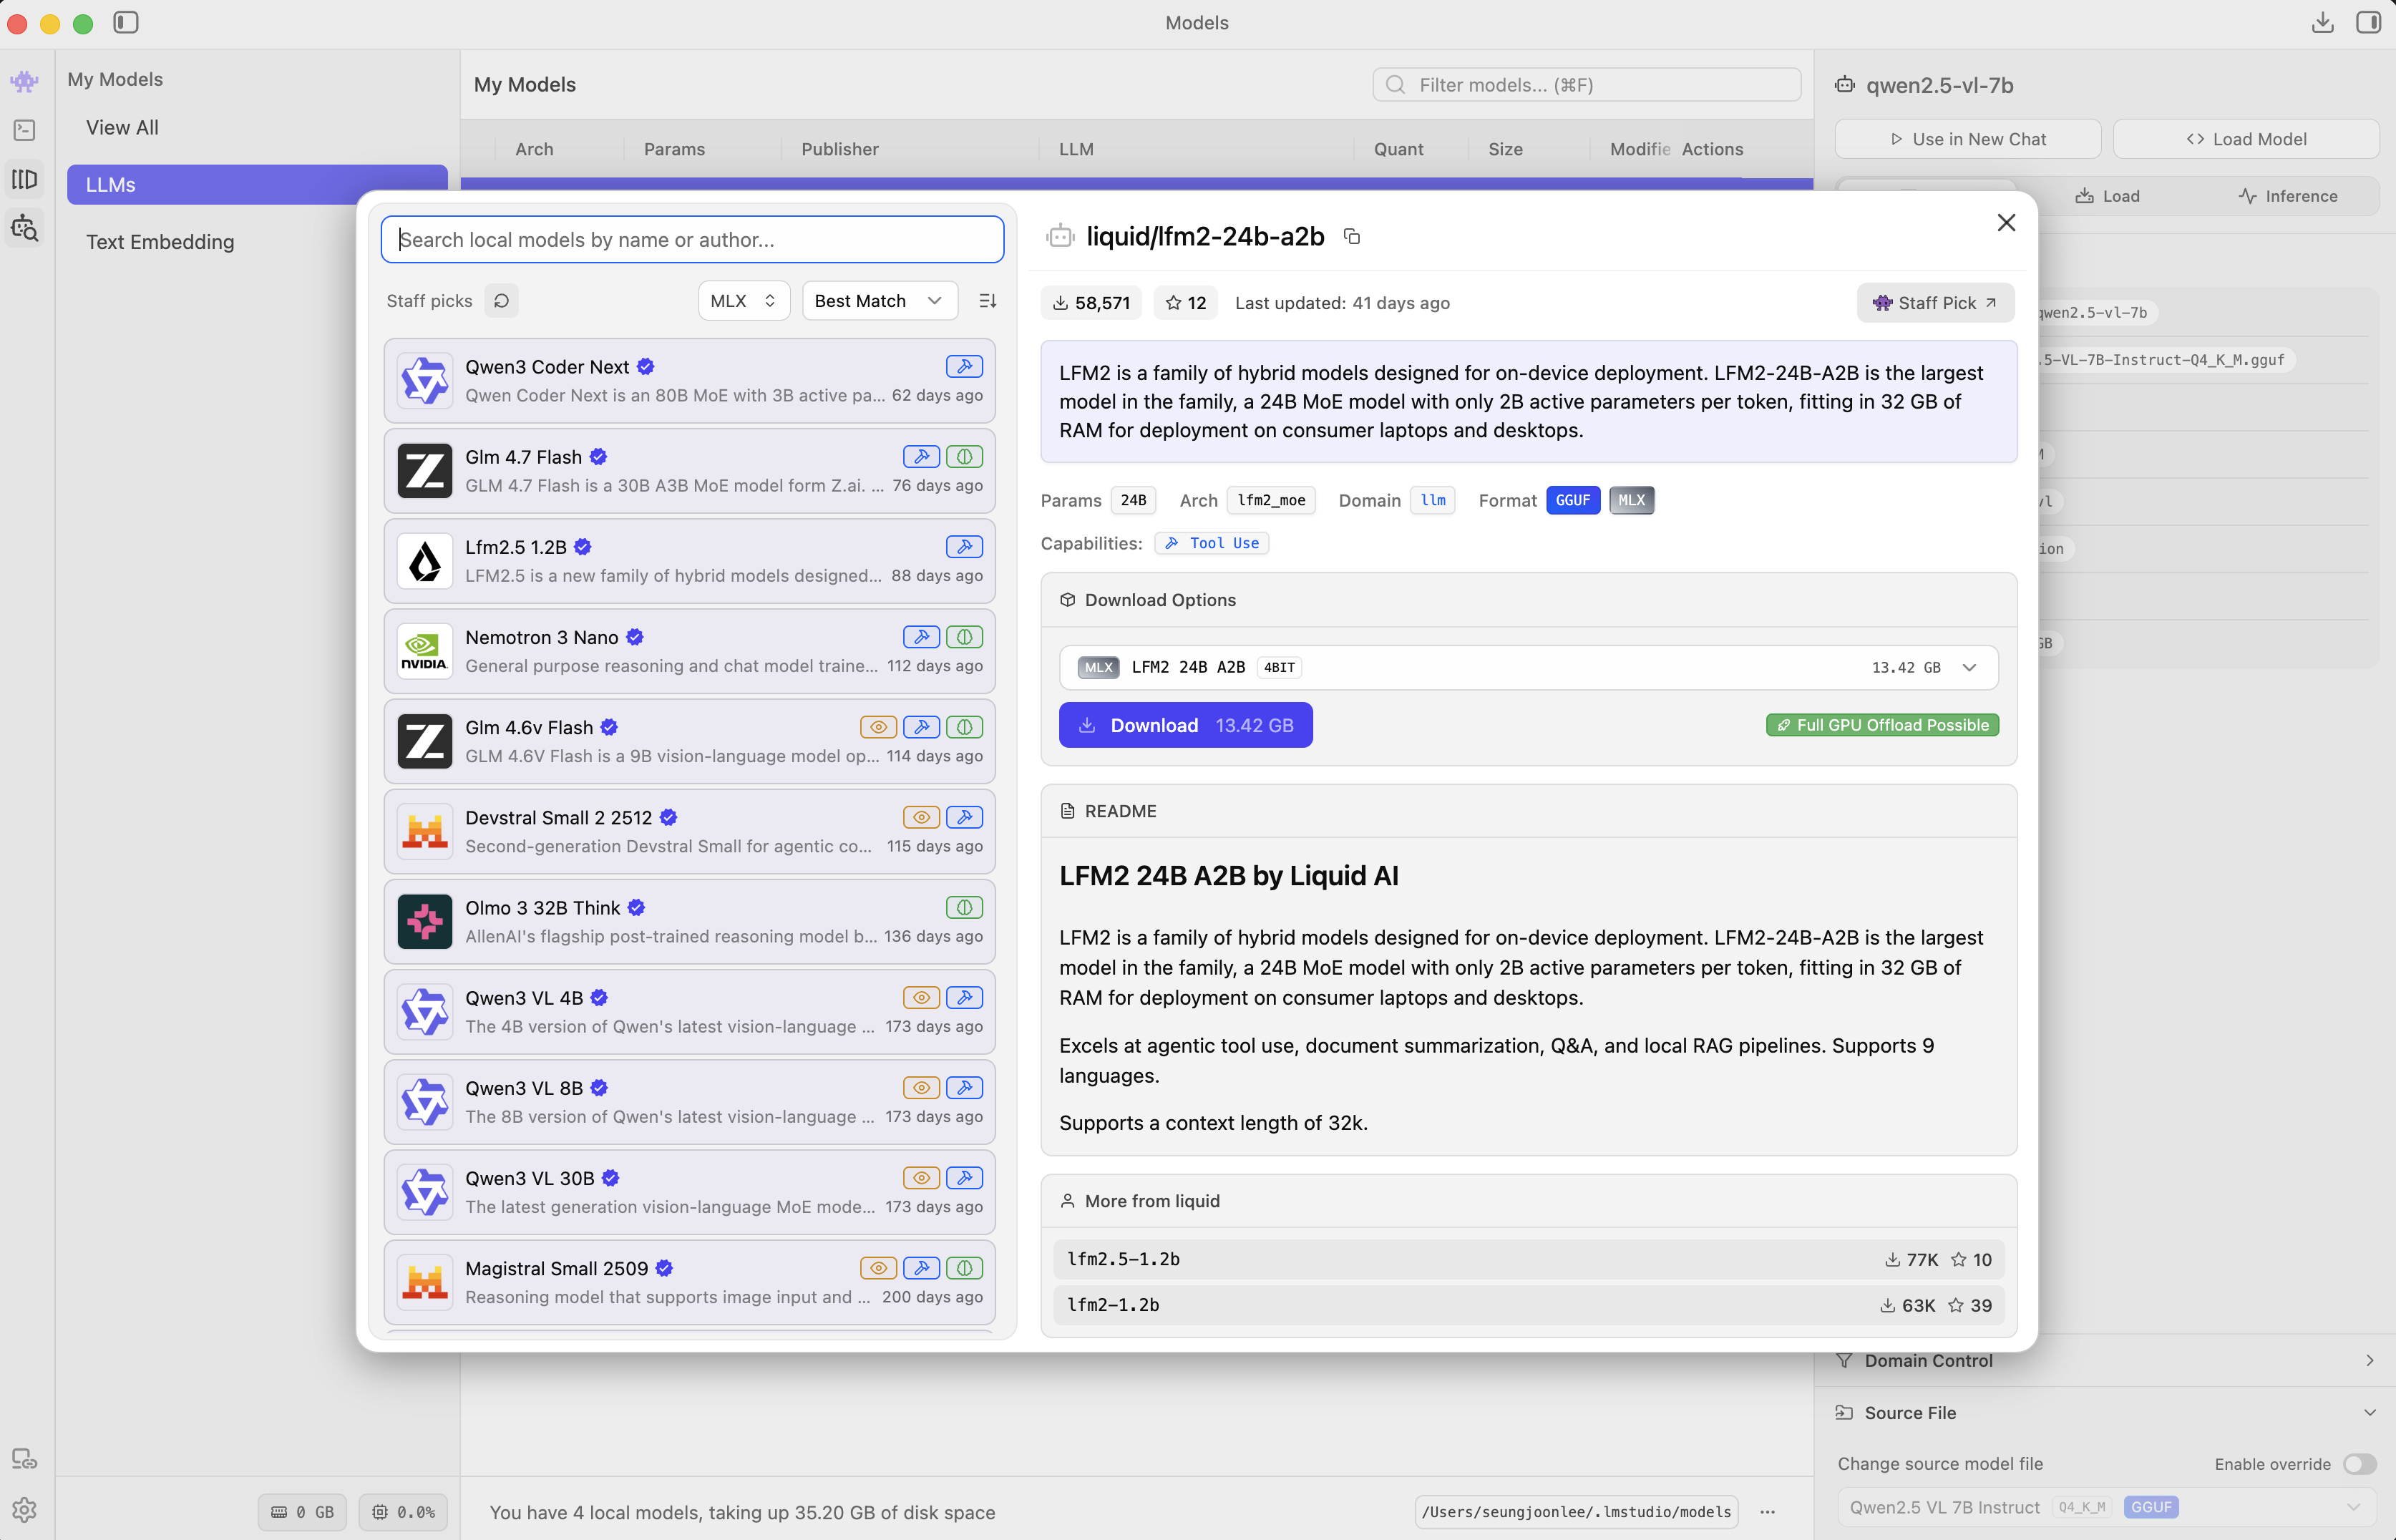The image size is (2396, 1540).
Task: Open the Discover model search icon in sidebar
Action: click(24, 227)
